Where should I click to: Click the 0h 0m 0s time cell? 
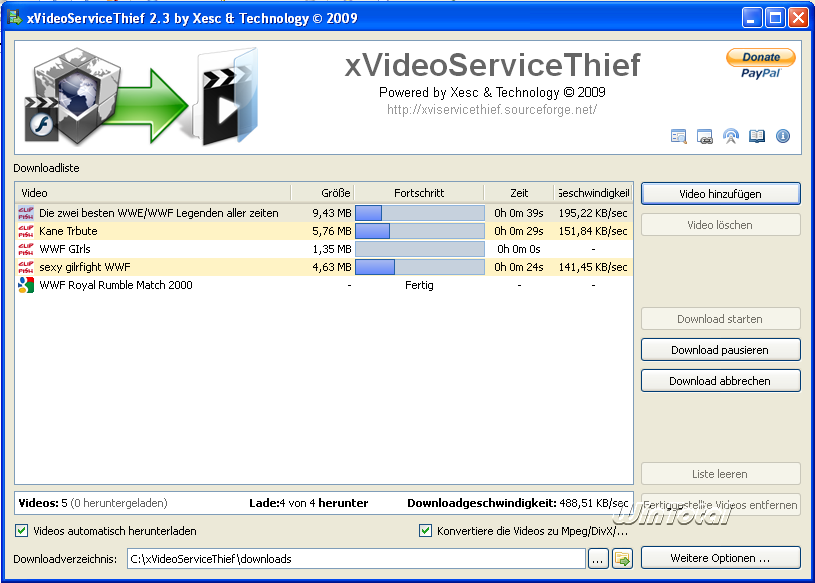coord(519,249)
